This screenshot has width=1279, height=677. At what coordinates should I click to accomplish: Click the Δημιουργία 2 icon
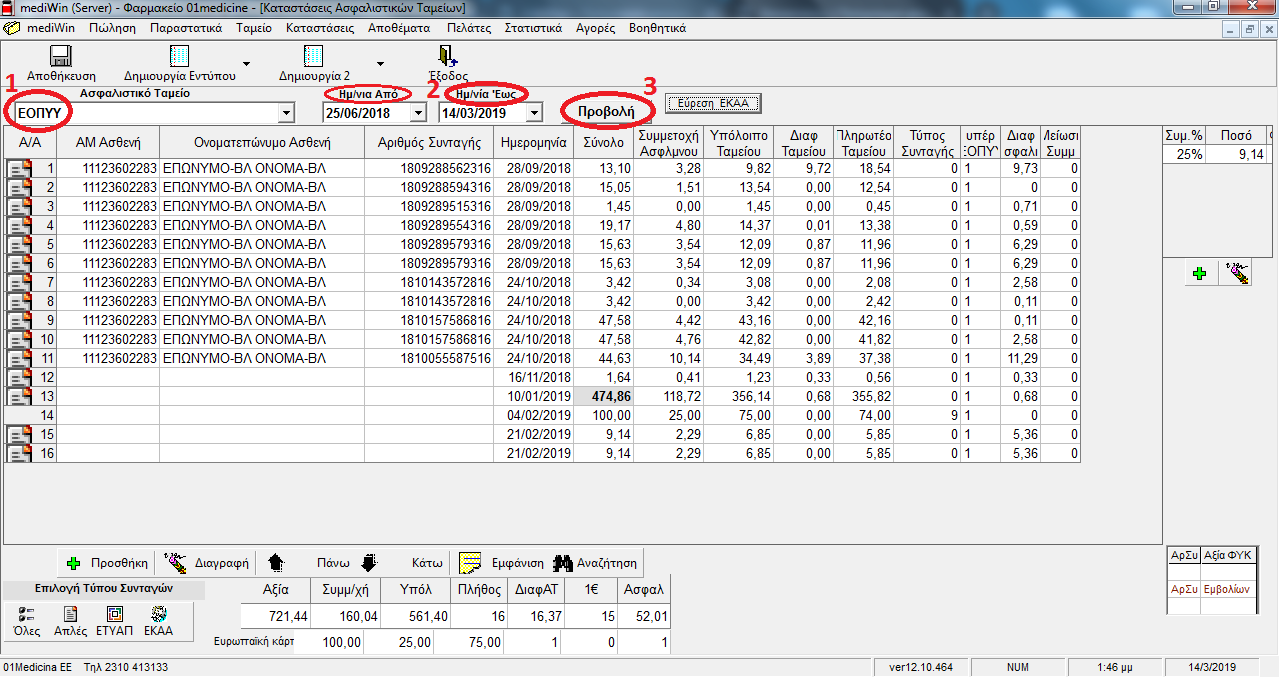(313, 56)
